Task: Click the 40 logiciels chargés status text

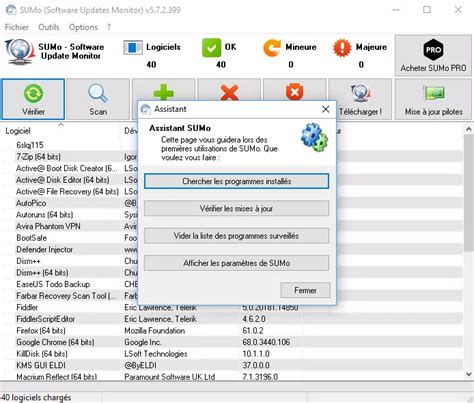Action: pyautogui.click(x=36, y=397)
